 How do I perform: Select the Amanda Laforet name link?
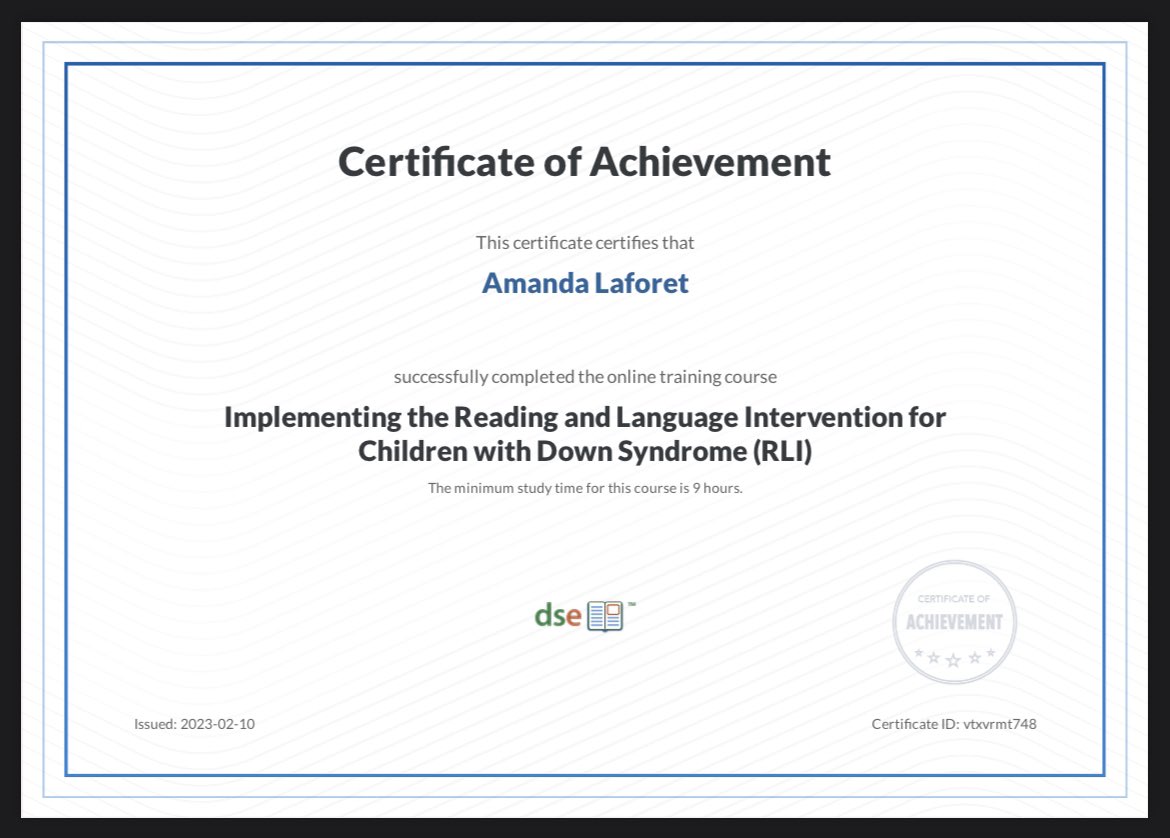click(585, 283)
